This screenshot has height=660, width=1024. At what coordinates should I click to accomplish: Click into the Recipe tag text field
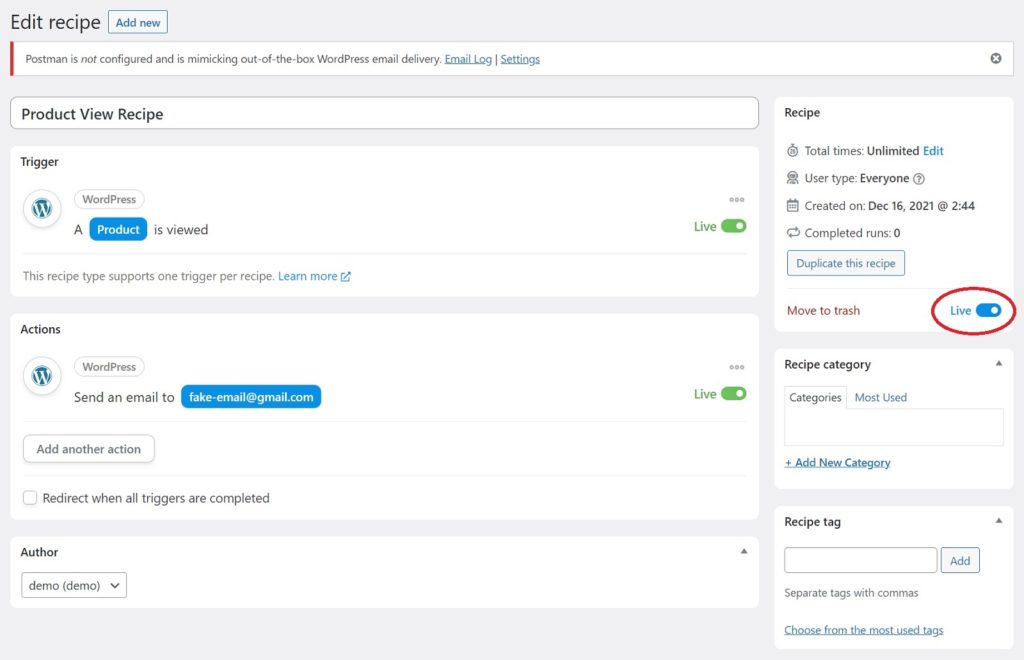tap(861, 560)
